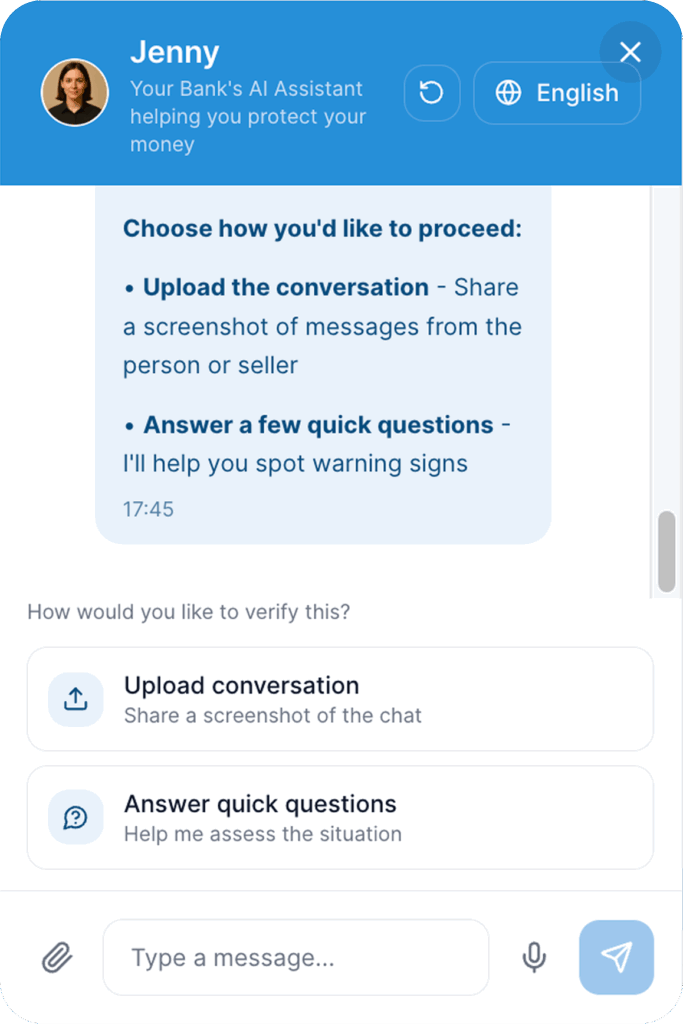Image resolution: width=683 pixels, height=1024 pixels.
Task: Click the globe icon beside English
Action: coord(509,93)
